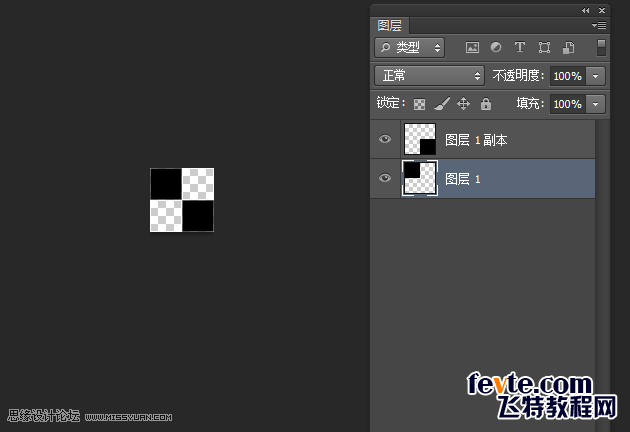Viewport: 630px width, 432px height.
Task: Filter layers by pixel image icon
Action: [x=472, y=47]
